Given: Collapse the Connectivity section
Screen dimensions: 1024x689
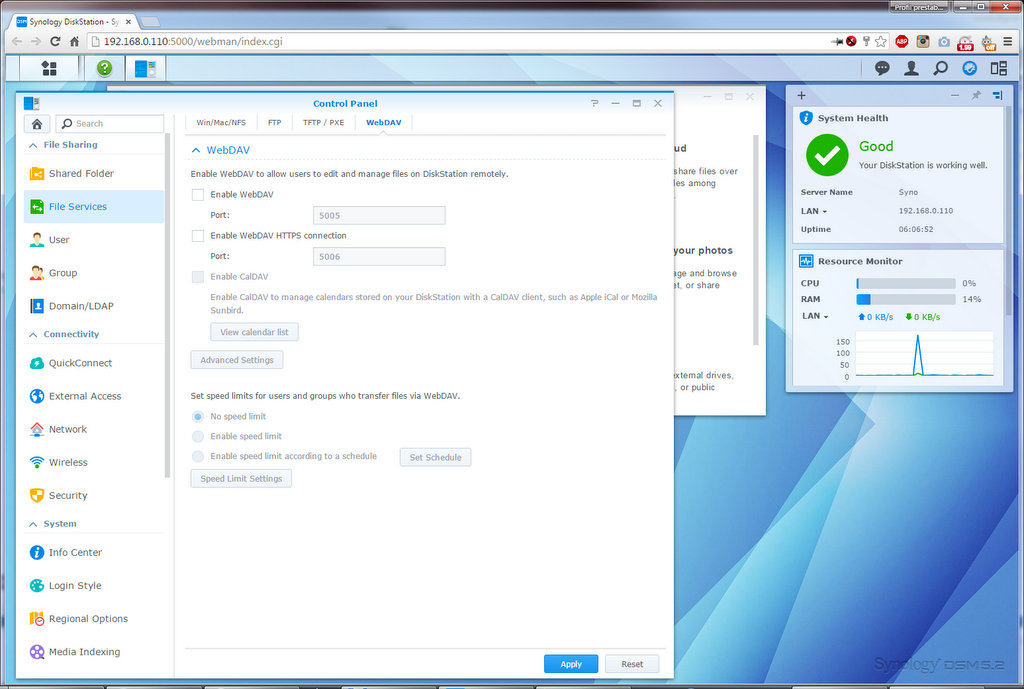Looking at the screenshot, I should click(33, 334).
